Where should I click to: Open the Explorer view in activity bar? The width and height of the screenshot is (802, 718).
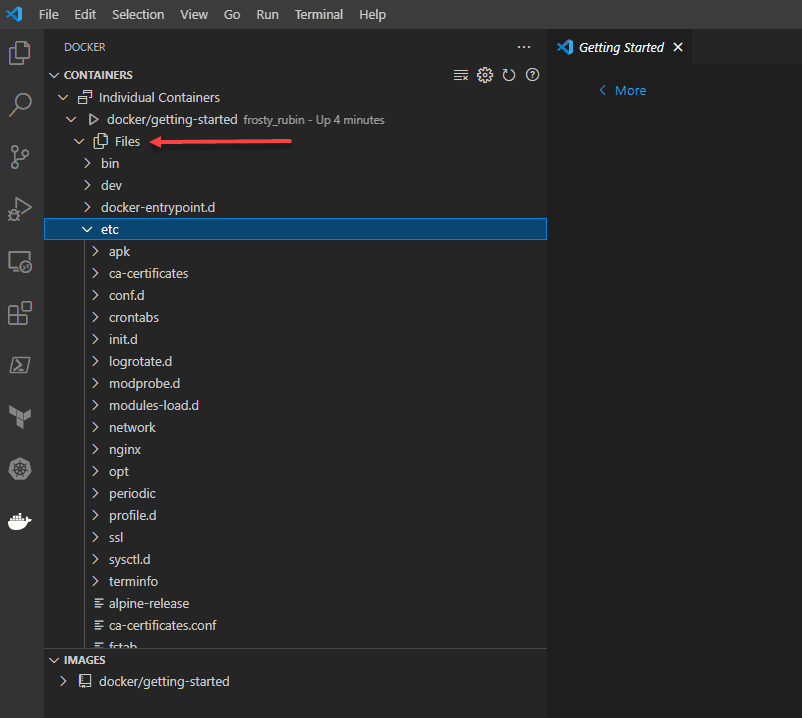click(x=20, y=53)
